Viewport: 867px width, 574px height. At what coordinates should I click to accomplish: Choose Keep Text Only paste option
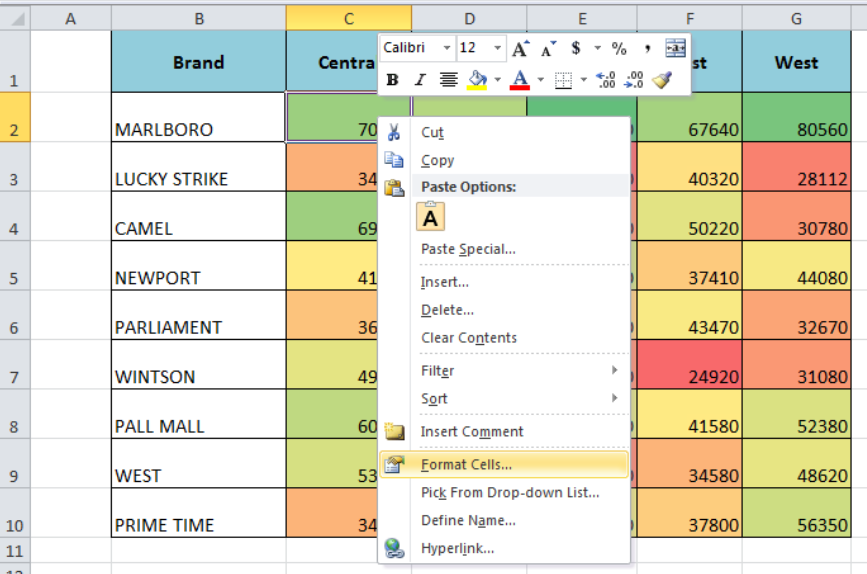tap(430, 217)
